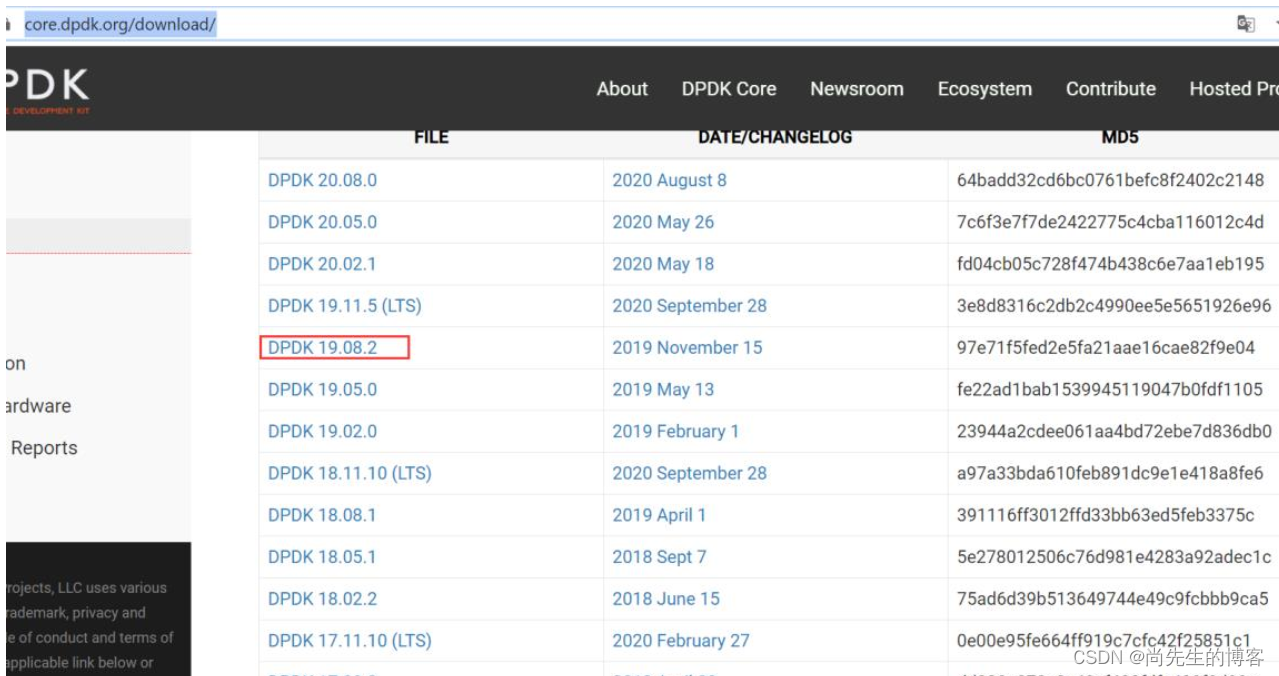Select MD5 64badd32cd6bc0761befc8f2402c2148
1279x676 pixels.
tap(1110, 180)
